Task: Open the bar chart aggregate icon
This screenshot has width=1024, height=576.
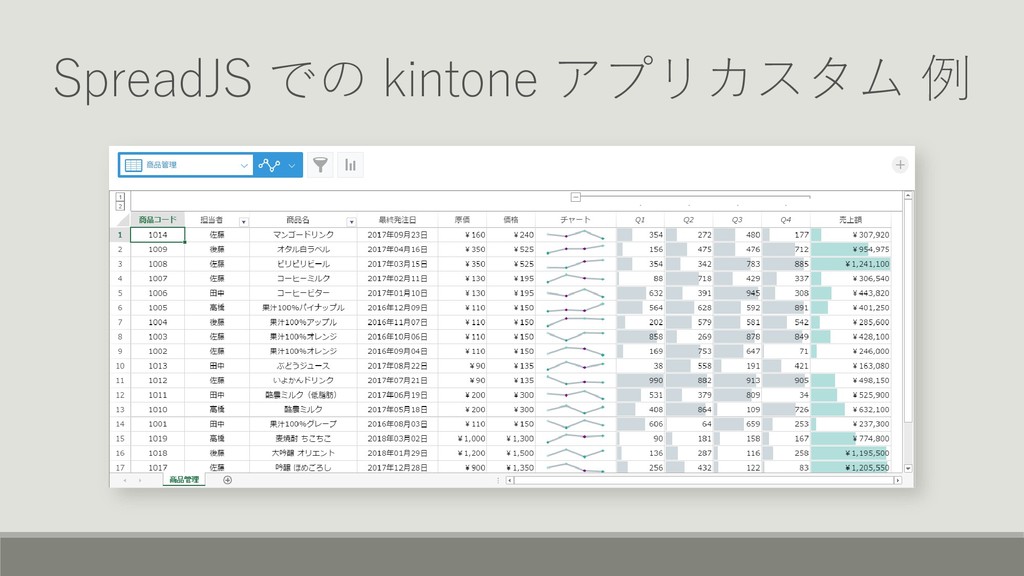Action: pyautogui.click(x=351, y=165)
